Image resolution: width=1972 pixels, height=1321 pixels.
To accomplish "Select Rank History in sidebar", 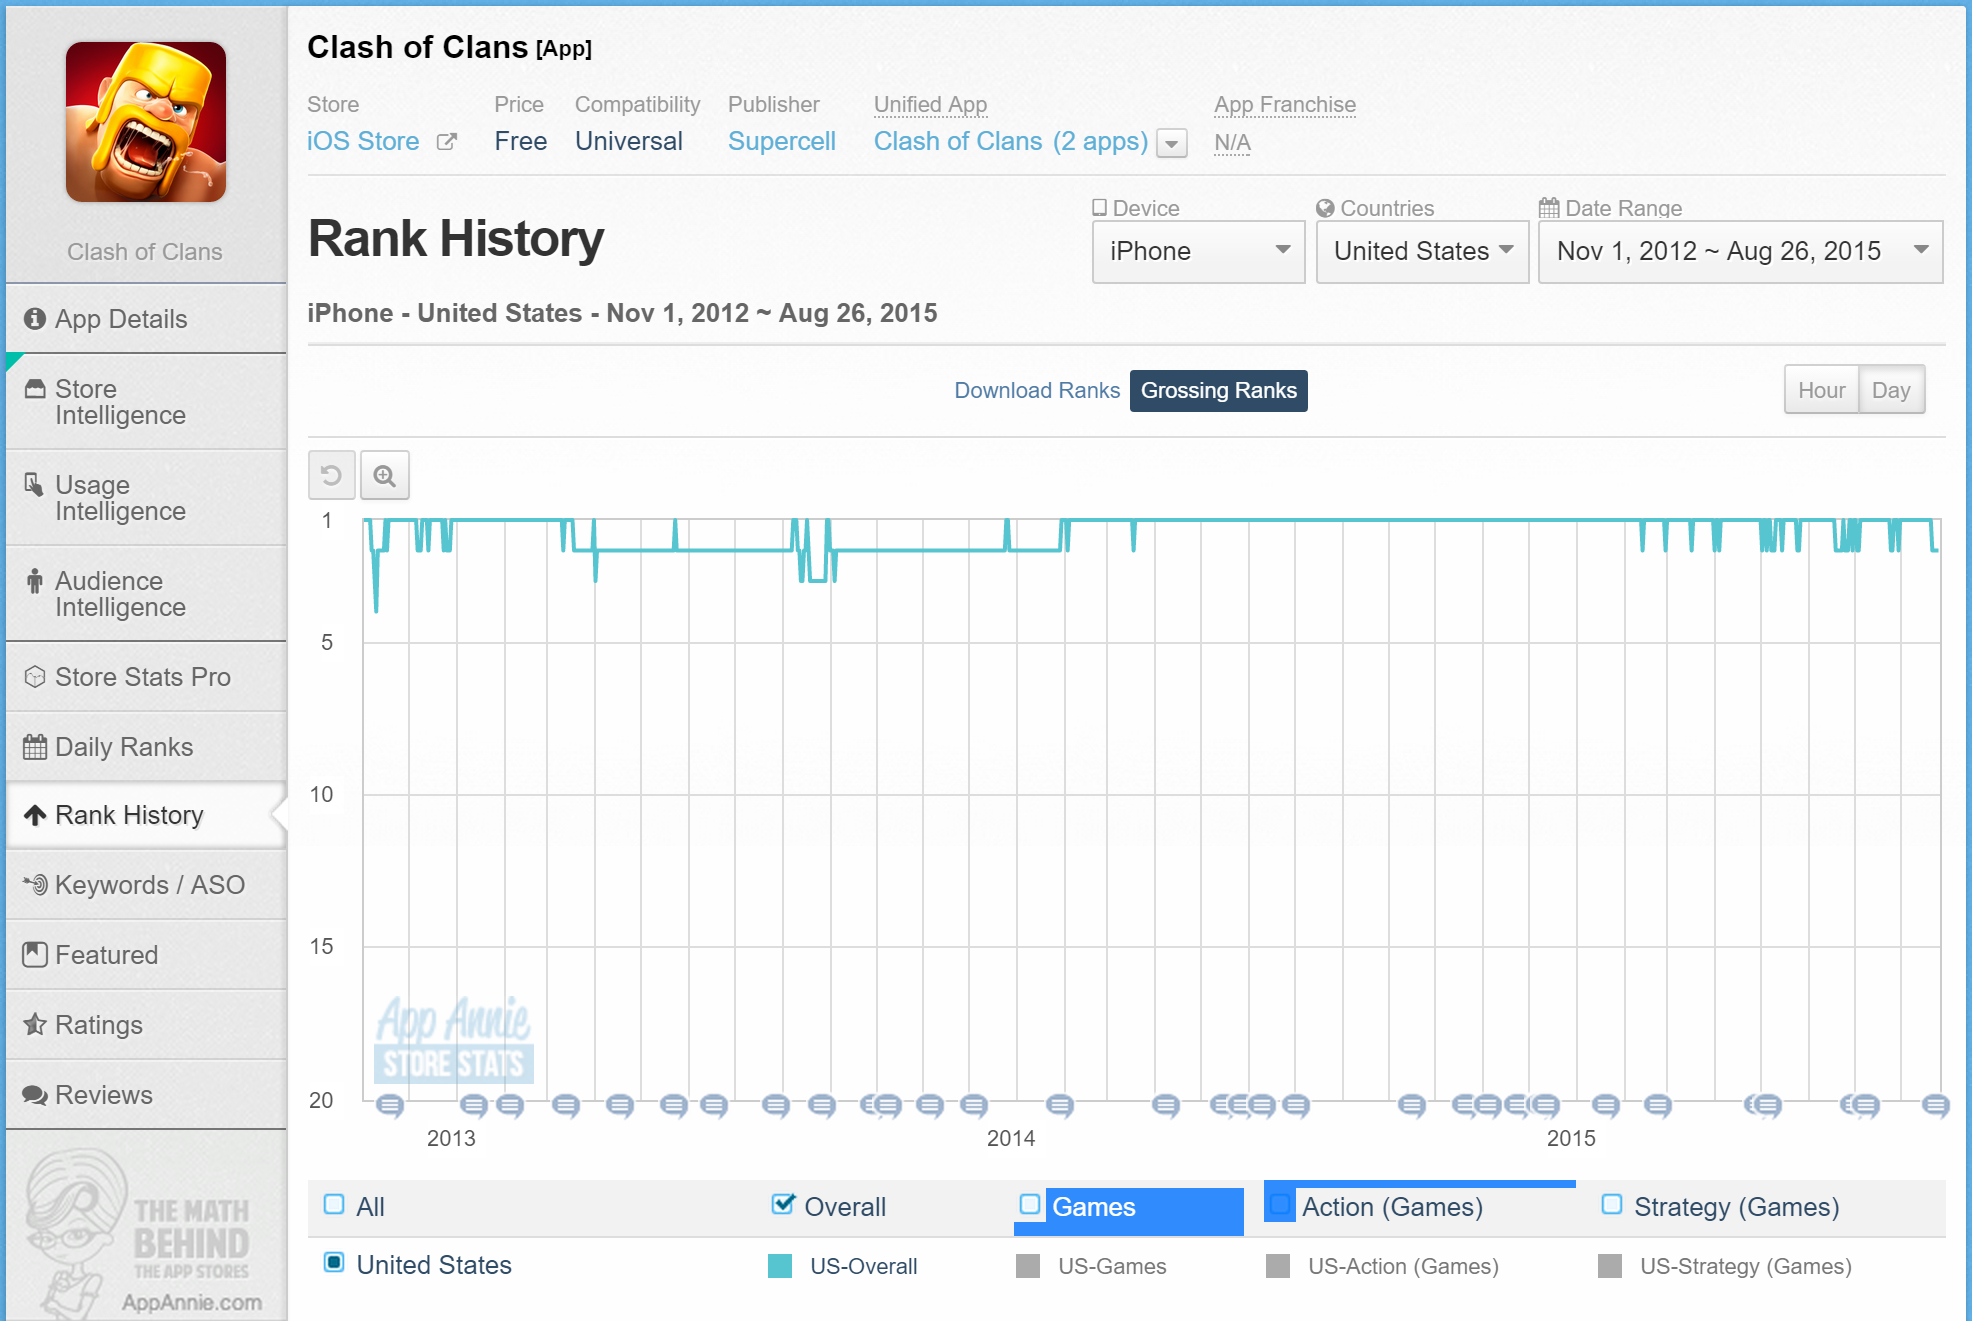I will [x=146, y=815].
